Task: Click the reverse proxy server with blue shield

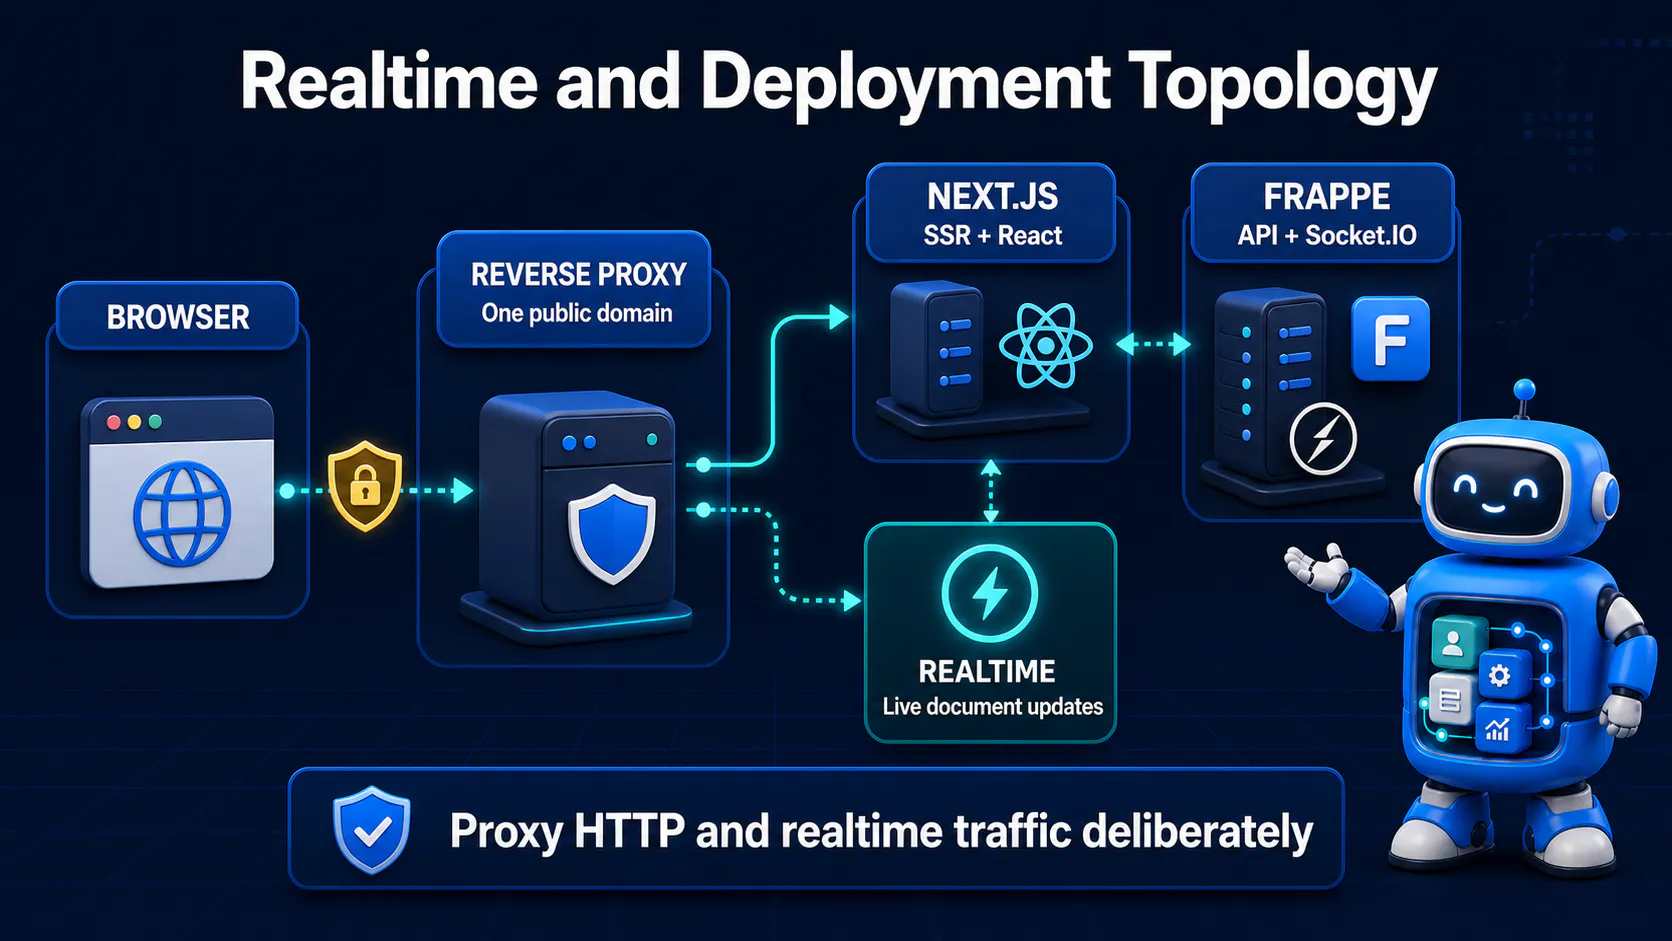Action: pyautogui.click(x=576, y=516)
